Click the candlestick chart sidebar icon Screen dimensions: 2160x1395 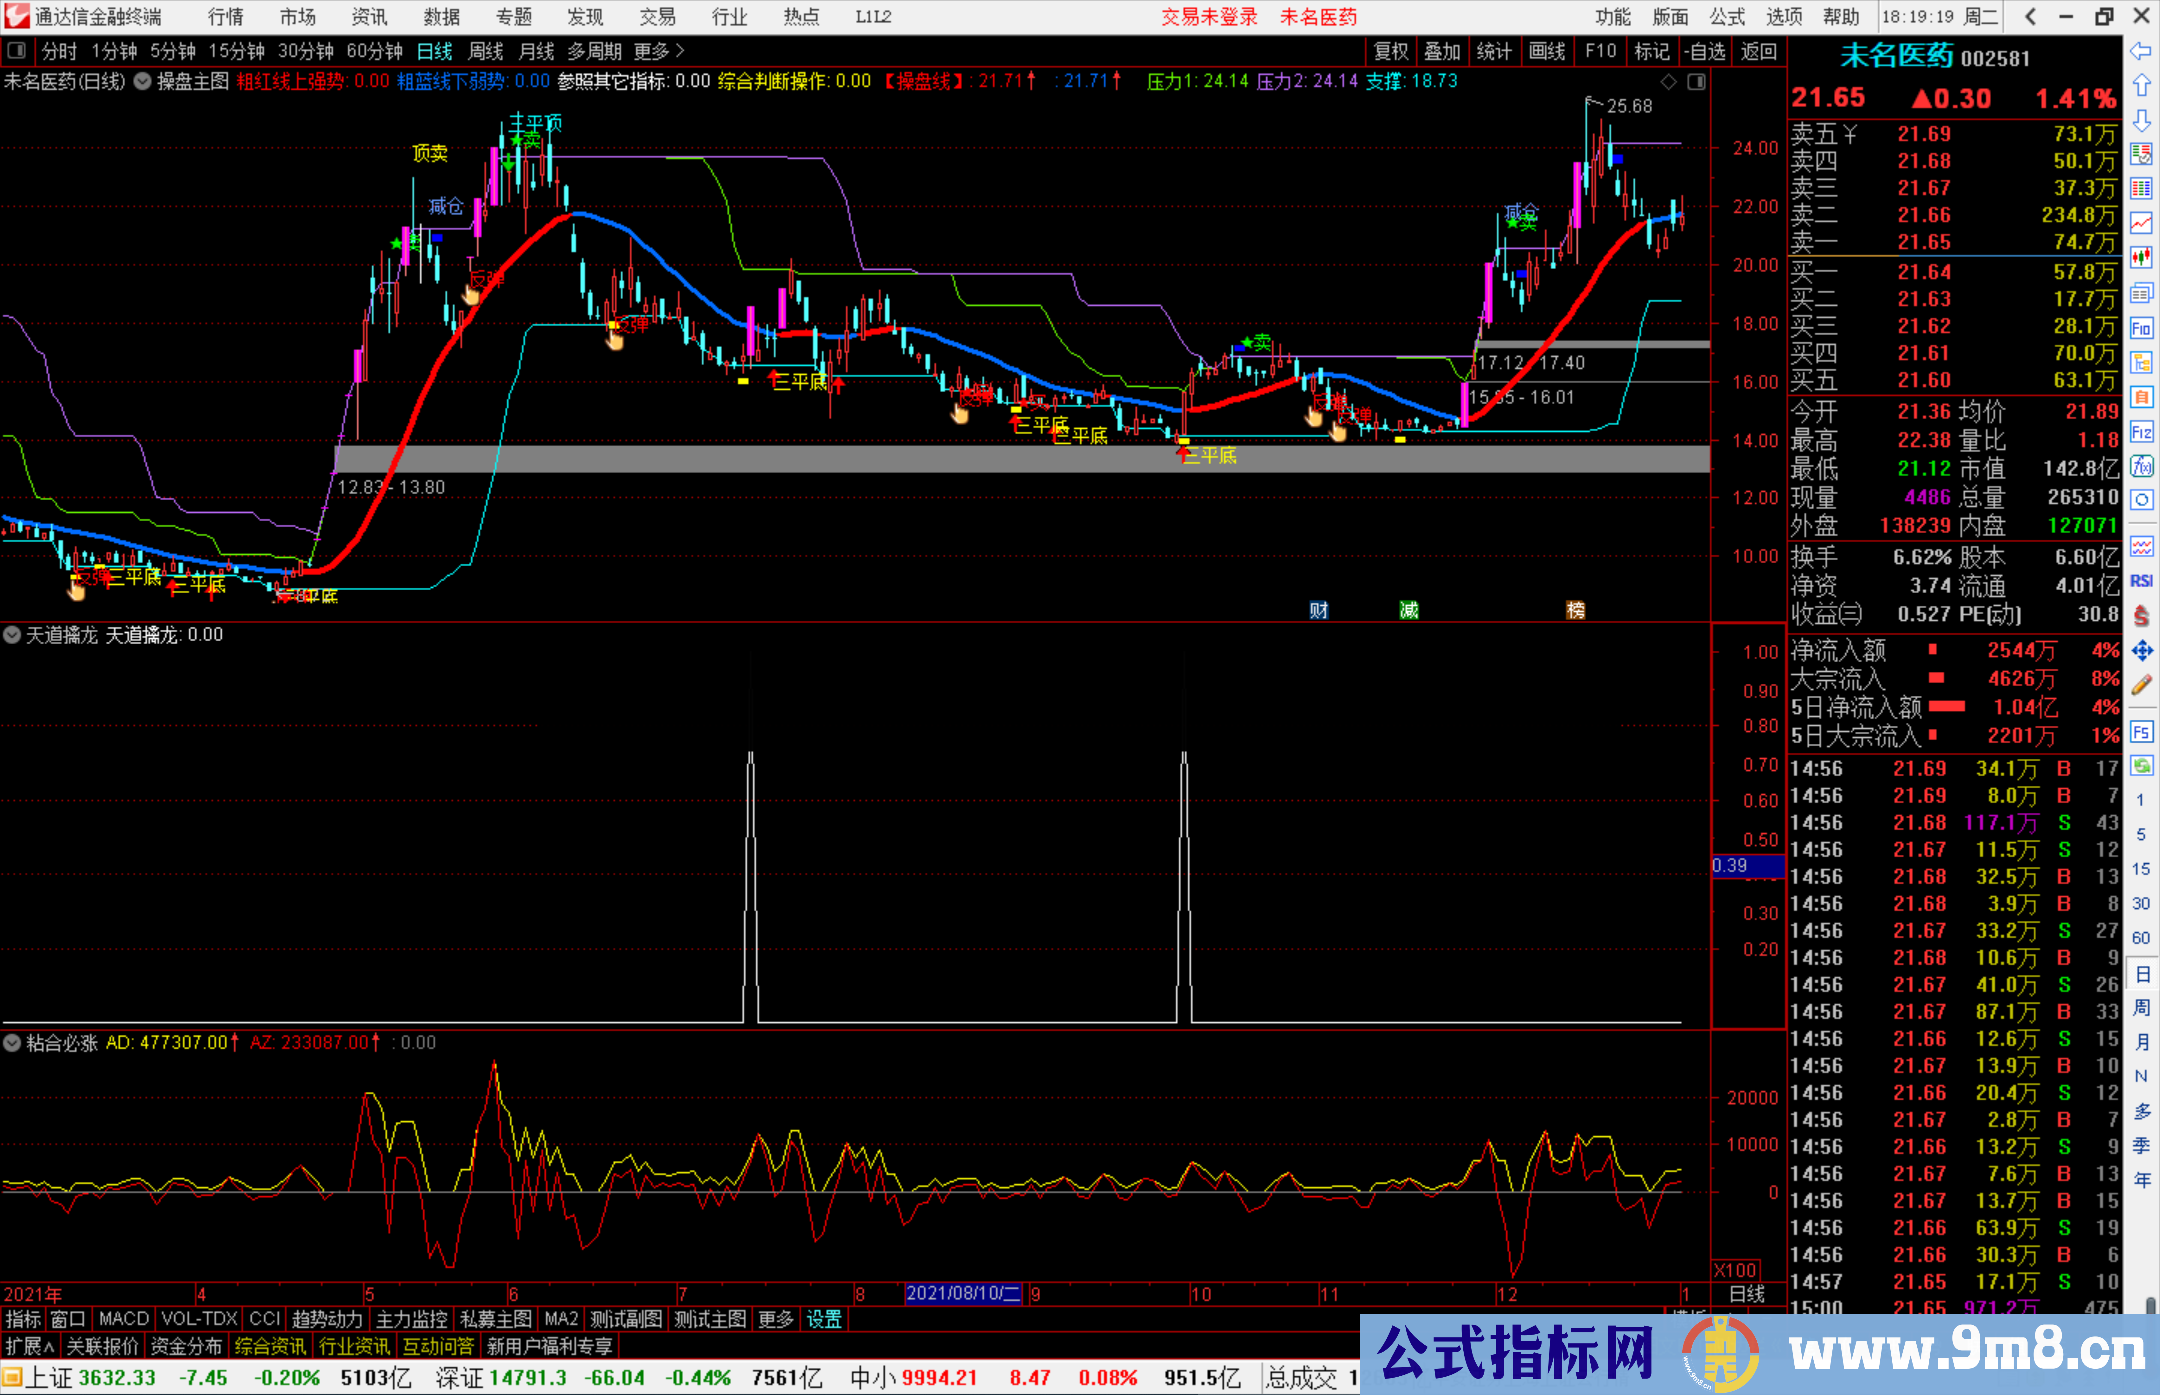pos(2141,257)
